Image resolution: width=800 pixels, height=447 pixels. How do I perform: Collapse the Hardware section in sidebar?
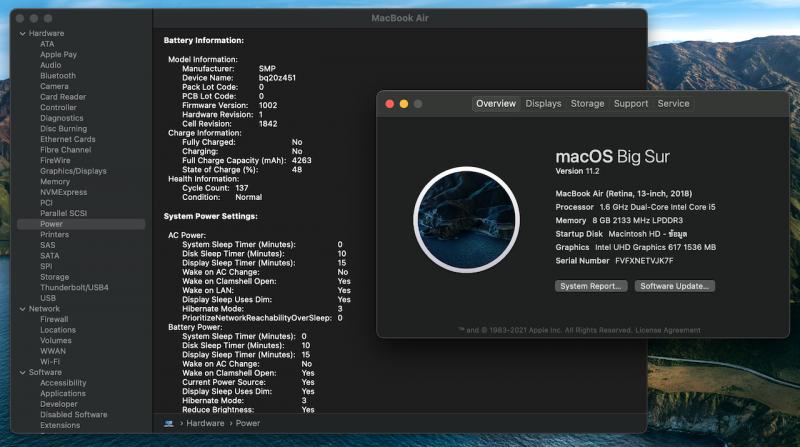coord(22,34)
